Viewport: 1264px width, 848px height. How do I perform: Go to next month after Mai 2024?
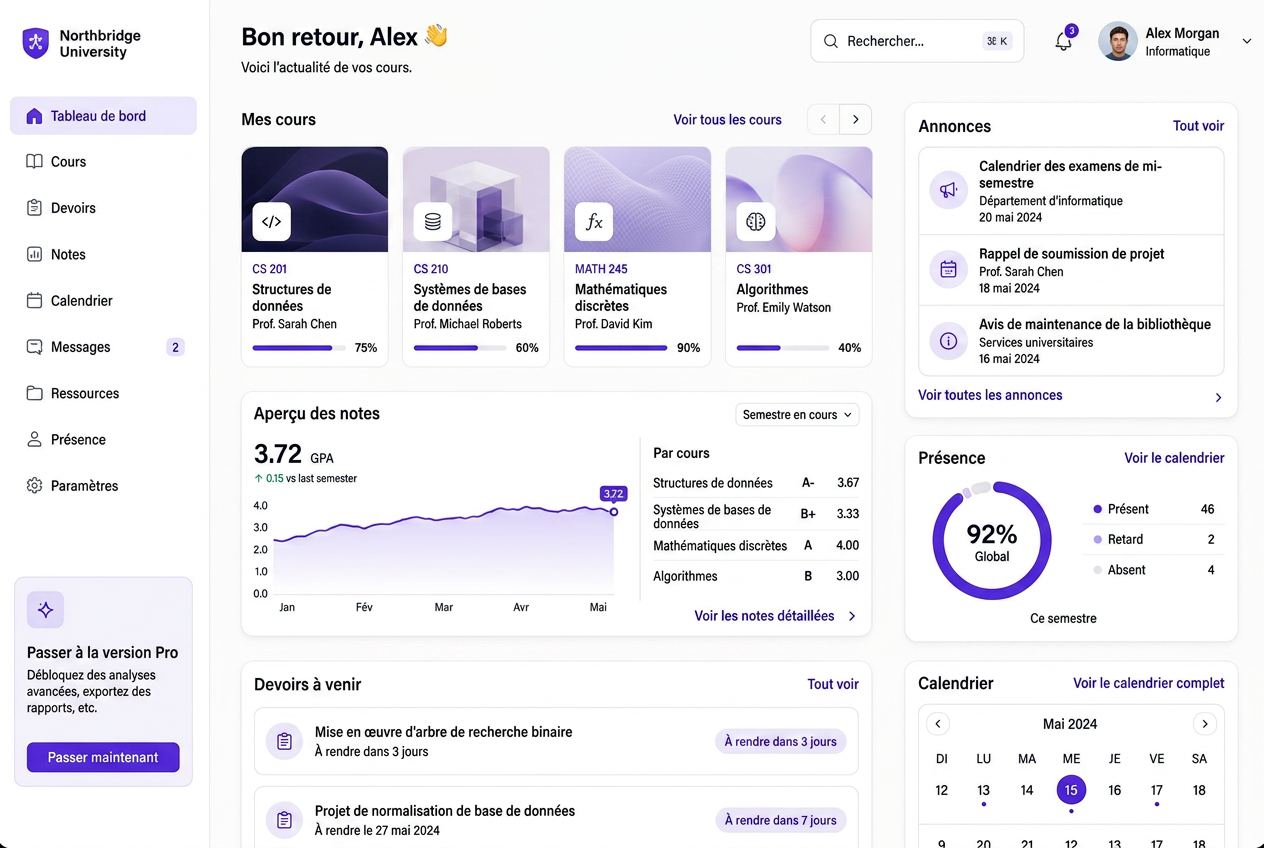coord(1205,724)
